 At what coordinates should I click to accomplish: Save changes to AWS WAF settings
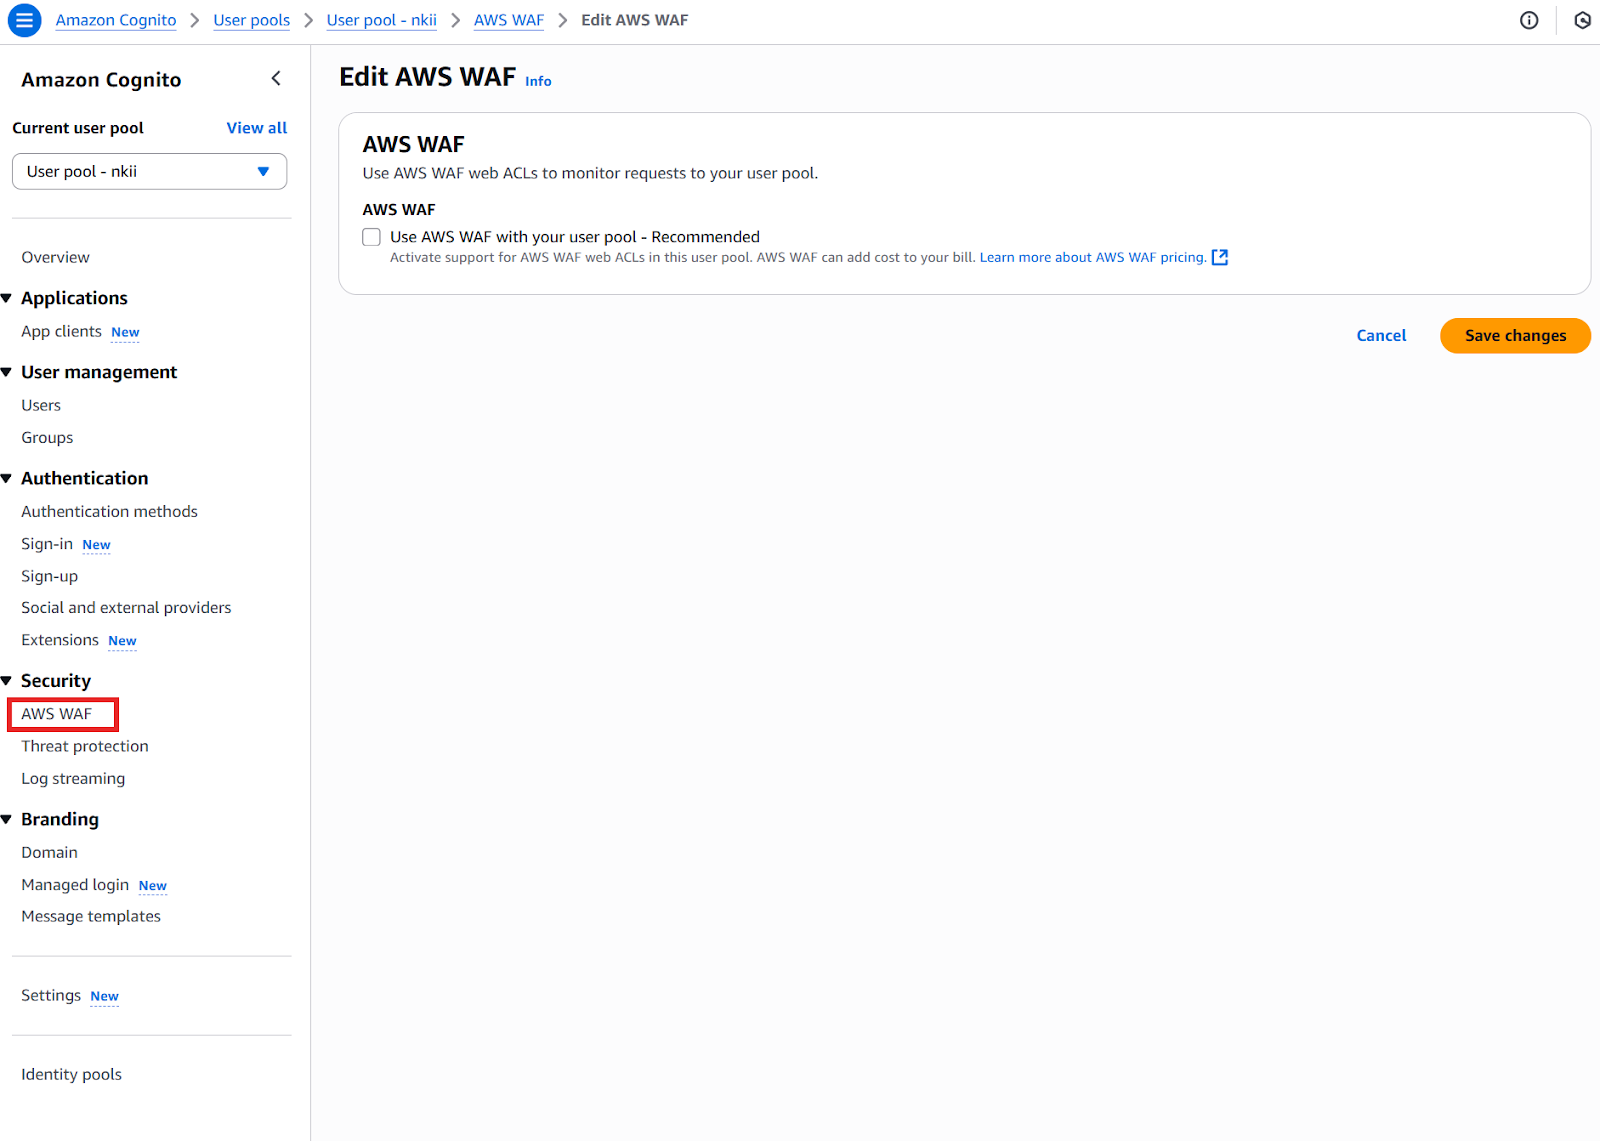[1514, 335]
